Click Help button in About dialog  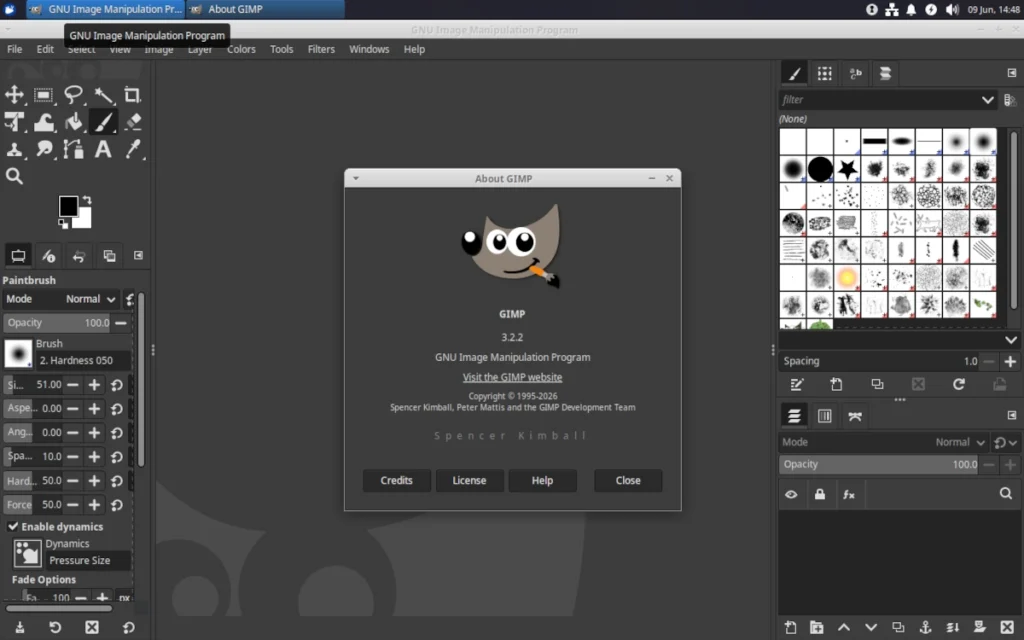tap(542, 481)
